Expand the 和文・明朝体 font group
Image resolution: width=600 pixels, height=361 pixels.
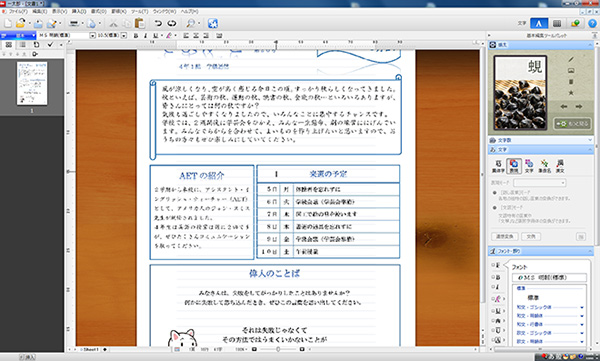point(582,316)
